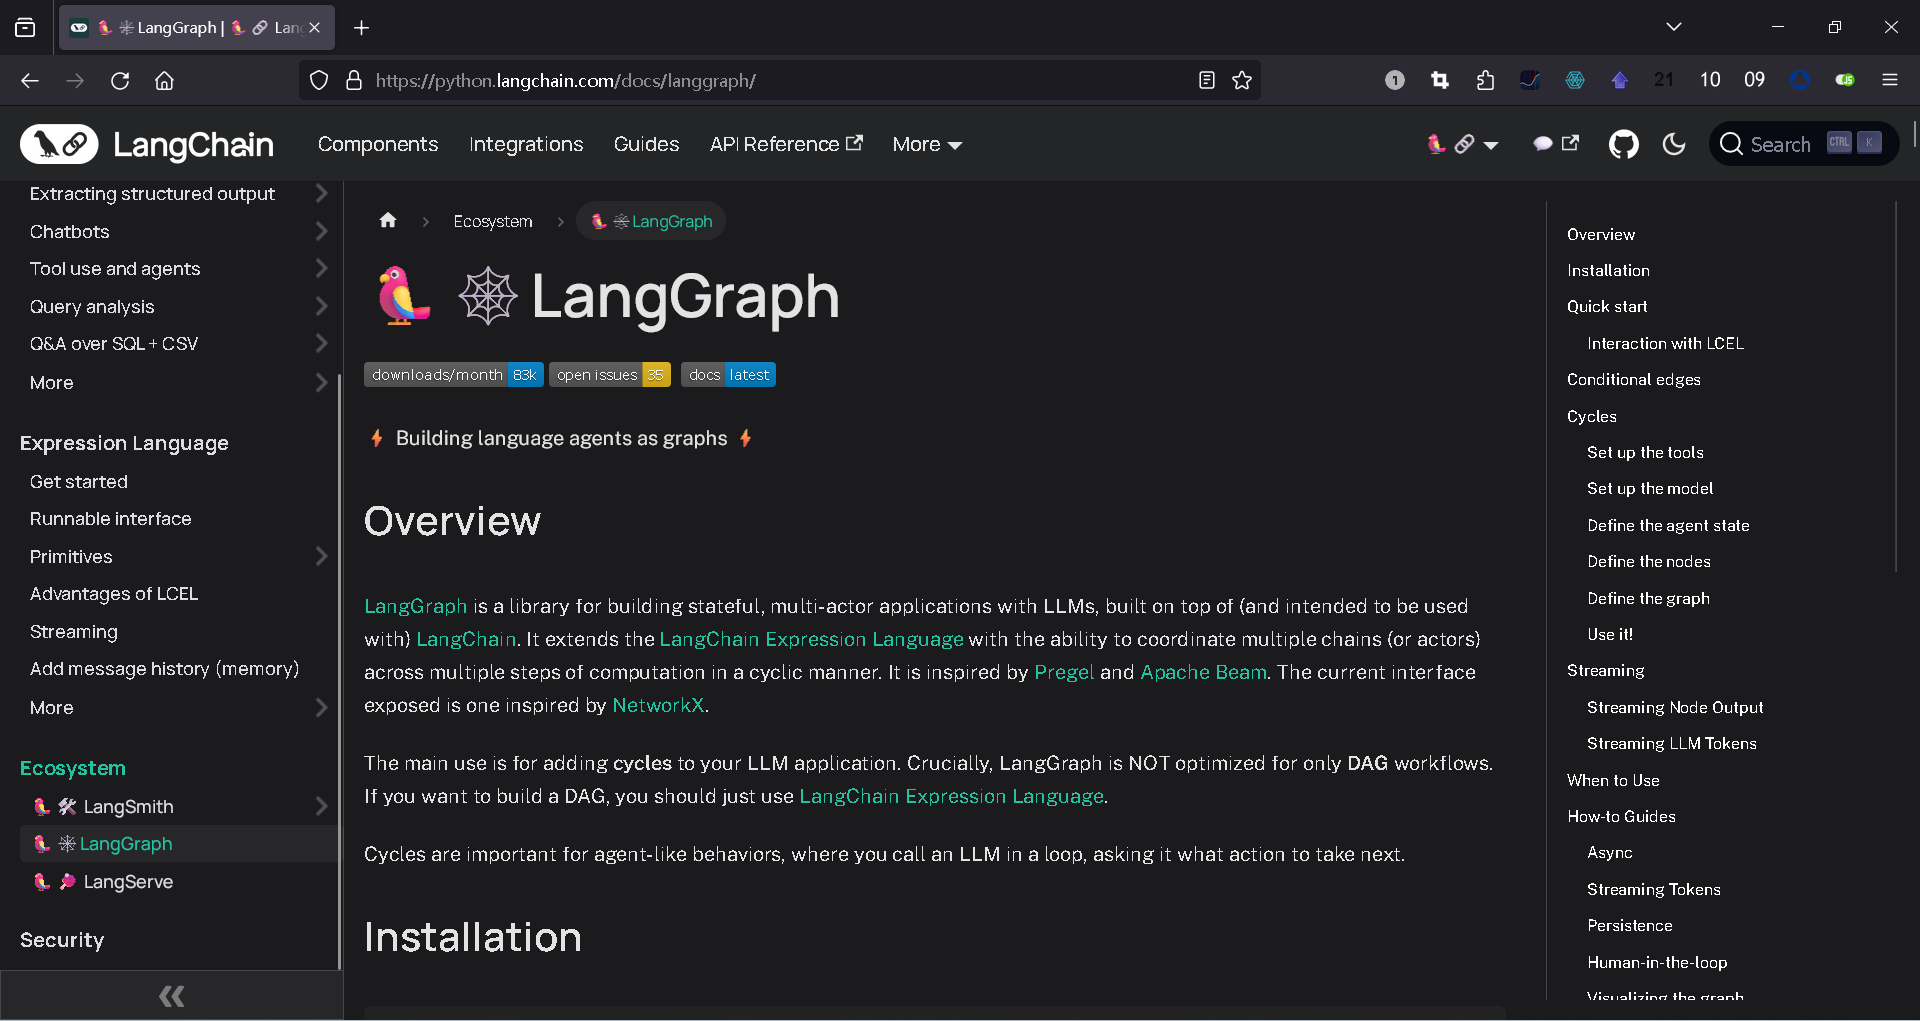The image size is (1920, 1021).
Task: Open a new browser tab
Action: coord(362,28)
